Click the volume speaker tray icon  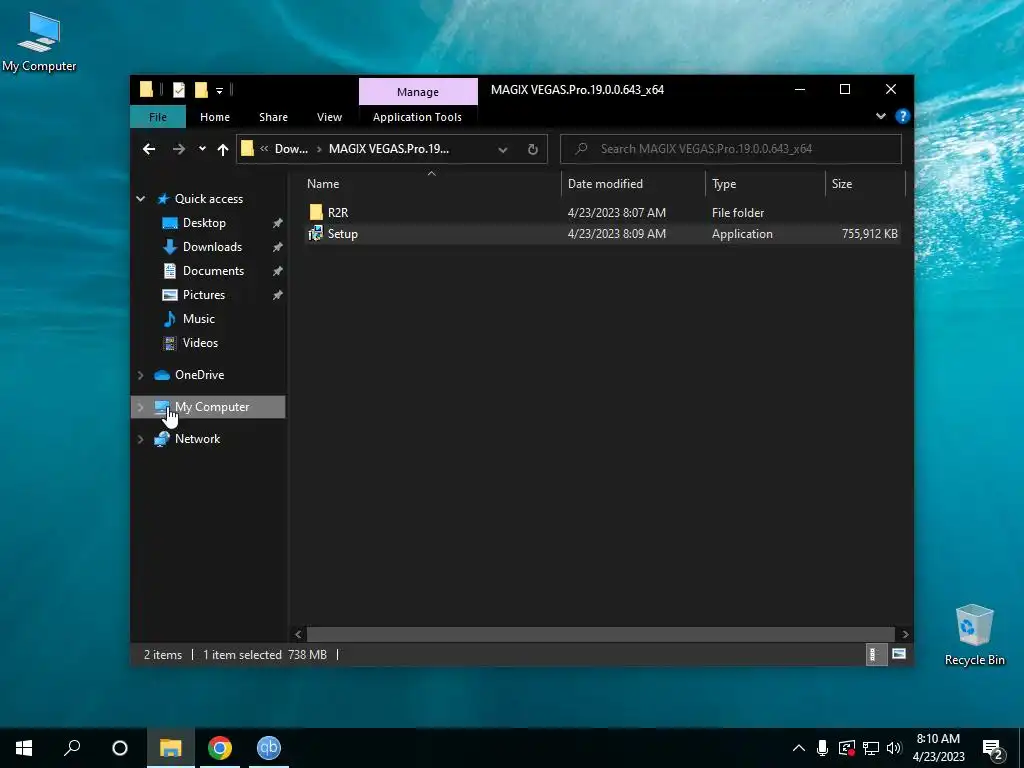click(894, 748)
